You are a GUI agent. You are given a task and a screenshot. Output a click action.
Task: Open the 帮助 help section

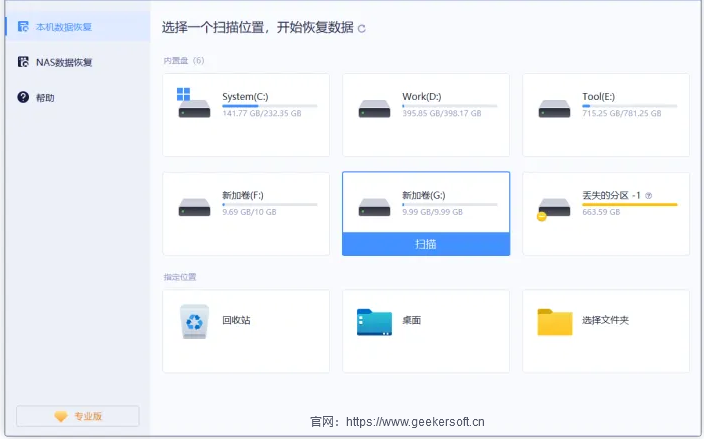click(44, 98)
